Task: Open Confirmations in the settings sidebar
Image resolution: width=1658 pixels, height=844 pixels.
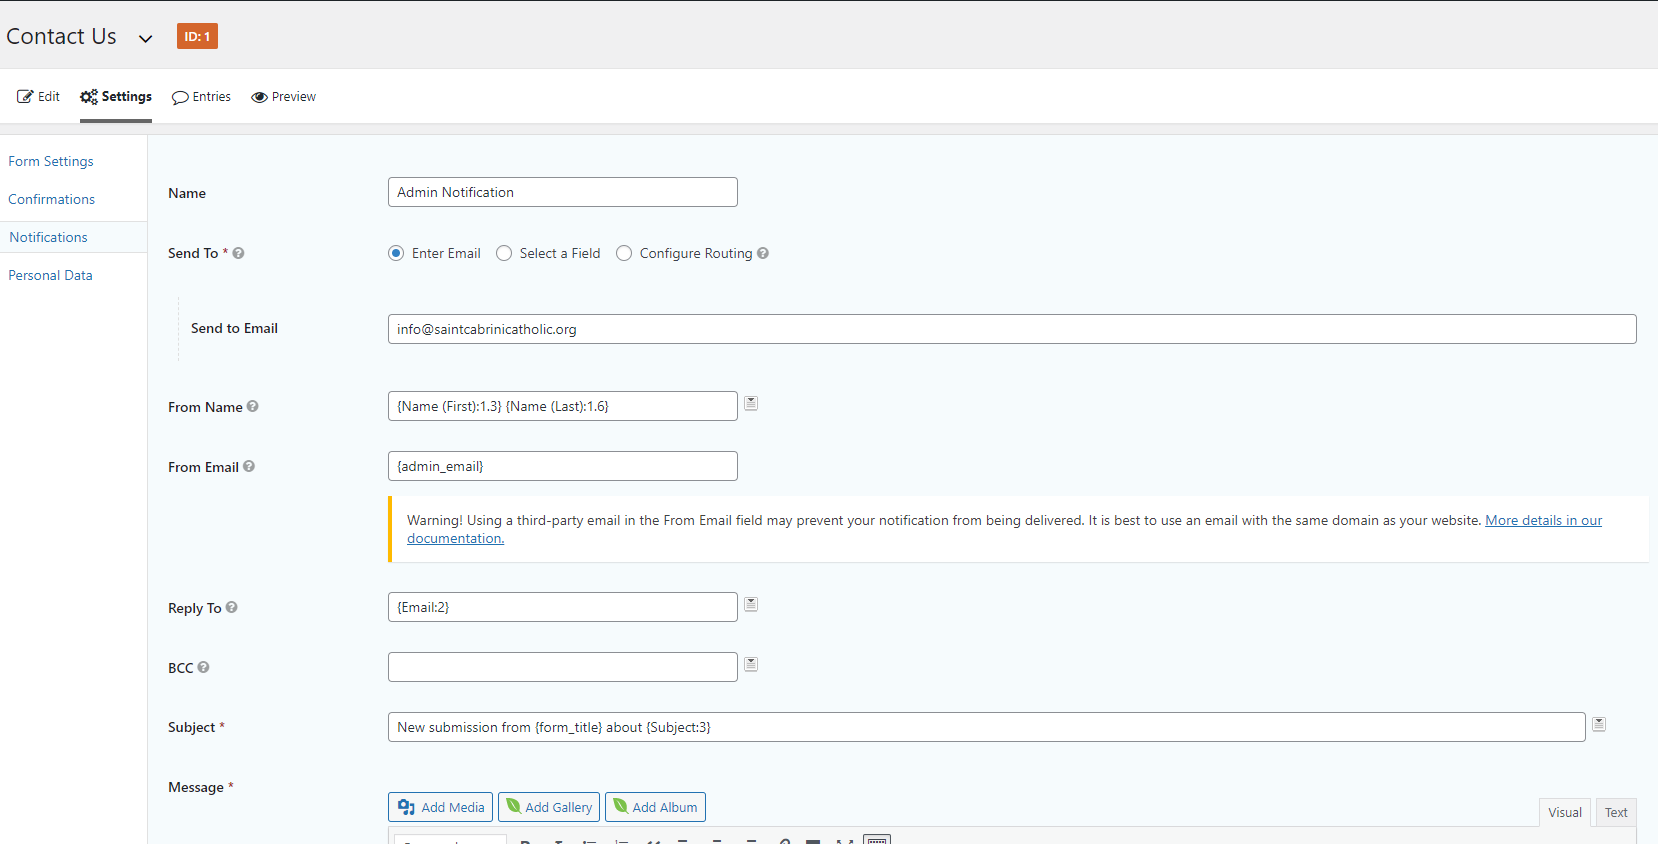Action: (52, 199)
